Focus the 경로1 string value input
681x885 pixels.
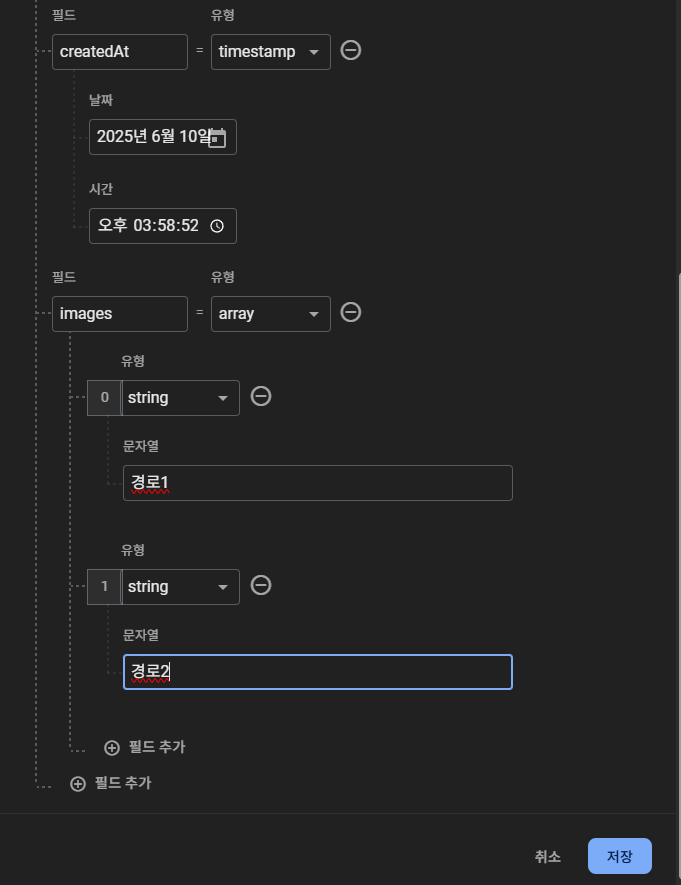(x=318, y=483)
